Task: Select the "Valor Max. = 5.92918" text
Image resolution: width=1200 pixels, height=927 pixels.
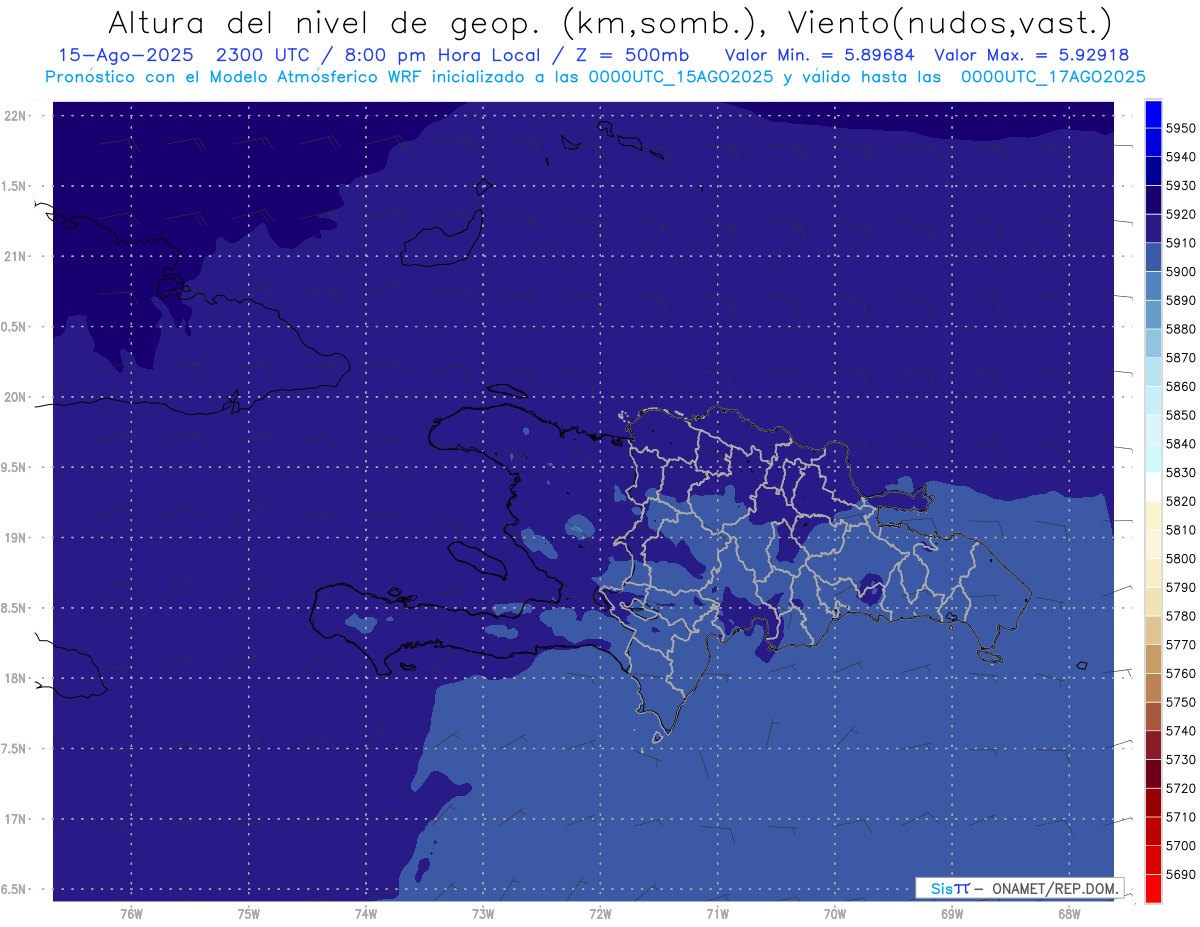Action: (x=1032, y=55)
